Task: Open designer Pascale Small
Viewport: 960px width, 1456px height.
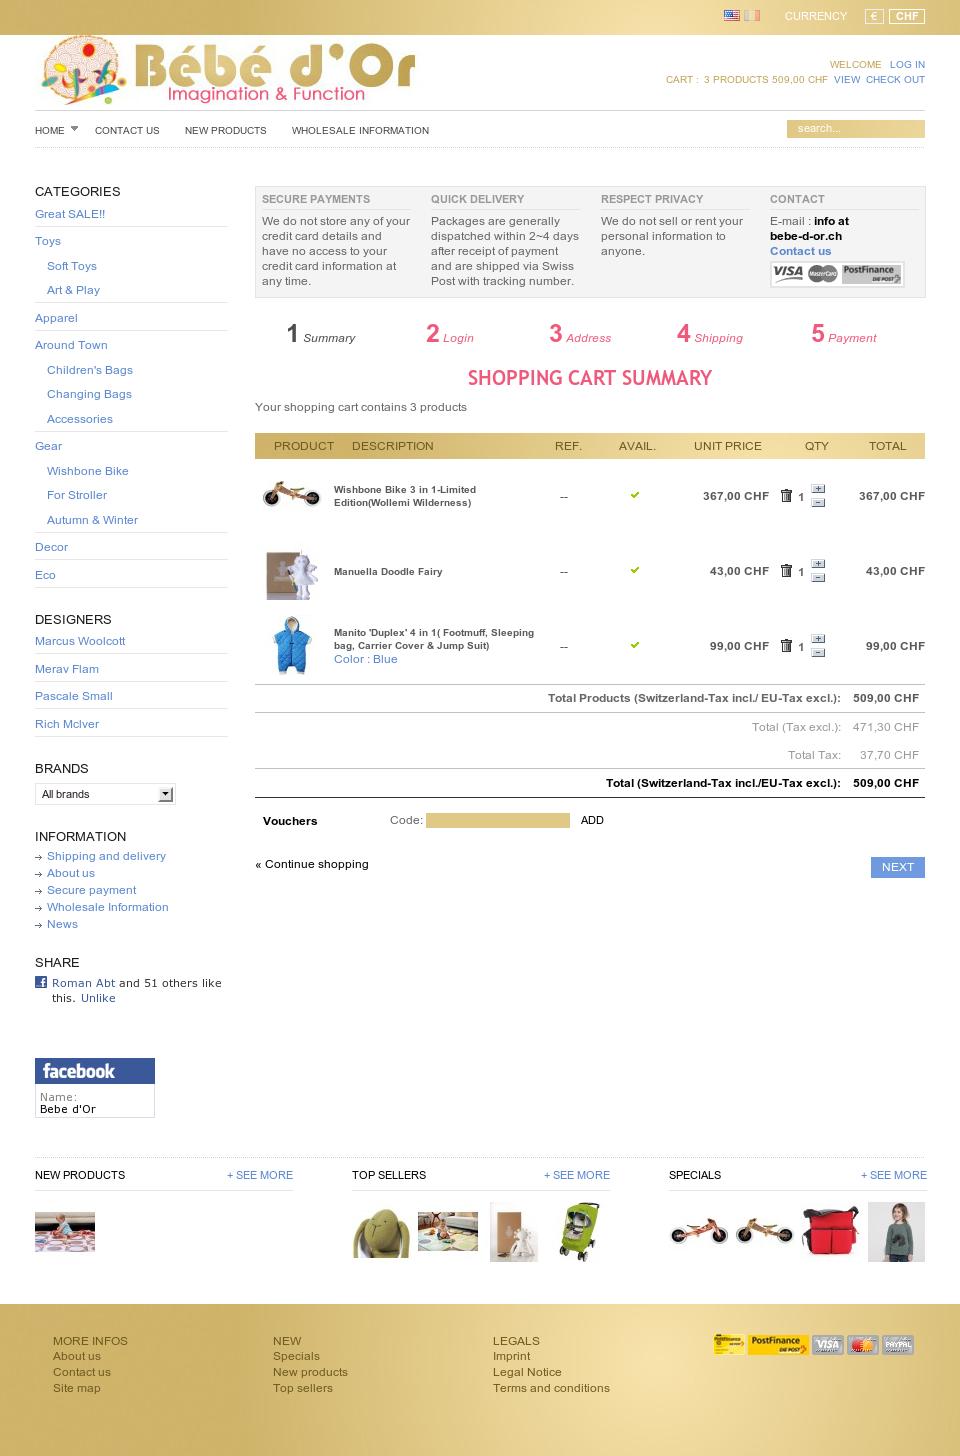Action: click(x=73, y=696)
